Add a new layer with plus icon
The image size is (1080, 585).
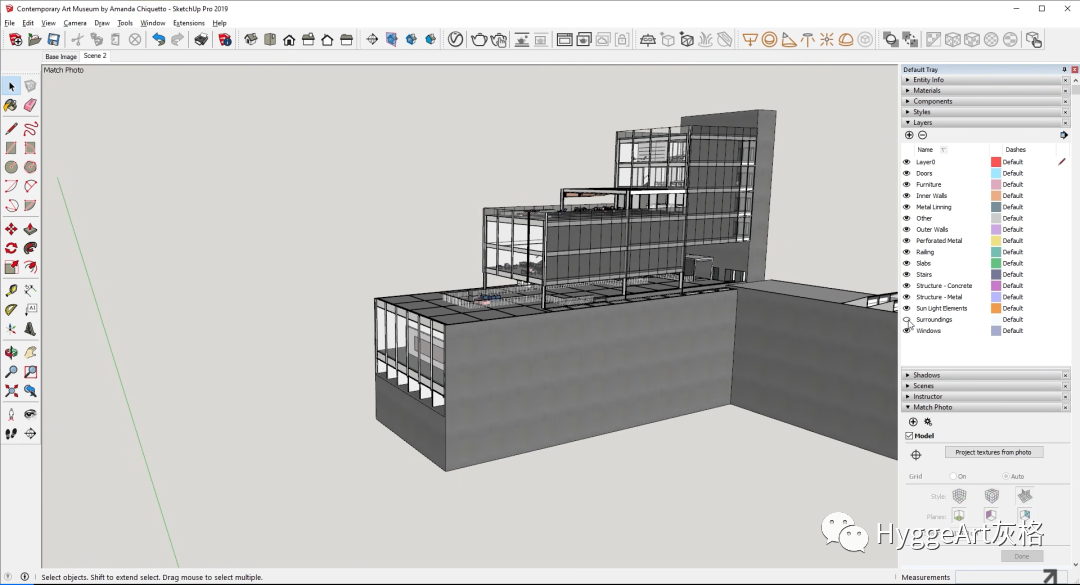click(909, 135)
